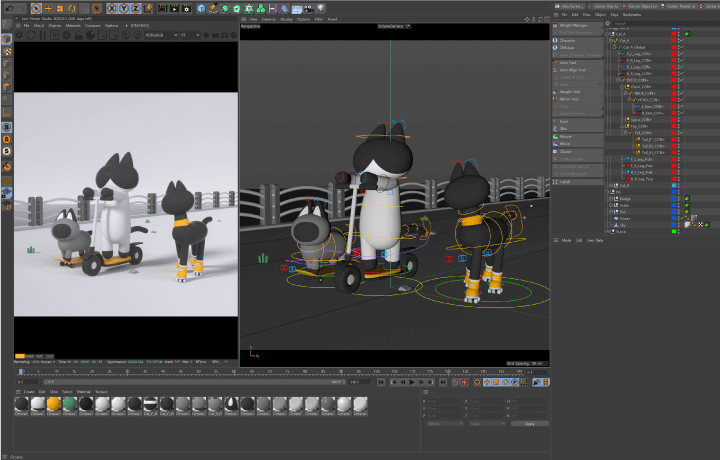This screenshot has width=720, height=460.
Task: Add a Camera object icon
Action: coord(309,8)
